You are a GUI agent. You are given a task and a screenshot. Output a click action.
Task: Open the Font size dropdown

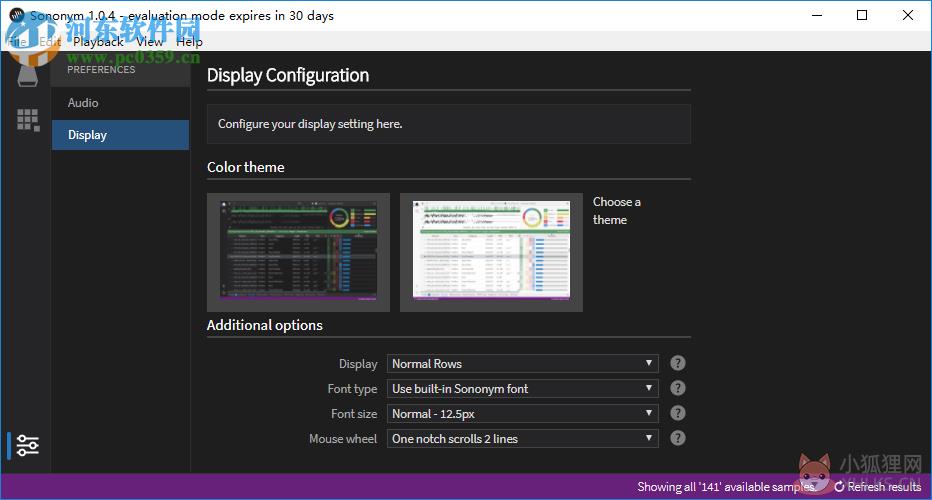[x=522, y=413]
